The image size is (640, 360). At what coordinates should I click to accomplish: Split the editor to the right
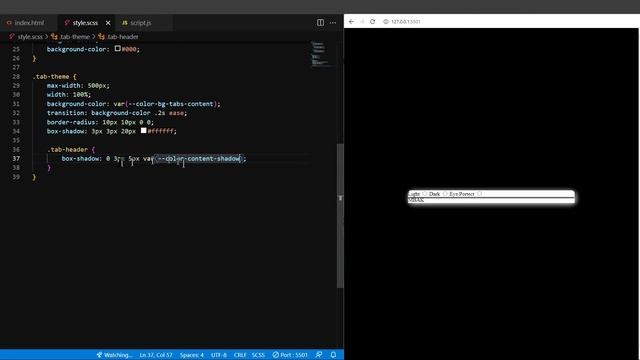coord(320,23)
